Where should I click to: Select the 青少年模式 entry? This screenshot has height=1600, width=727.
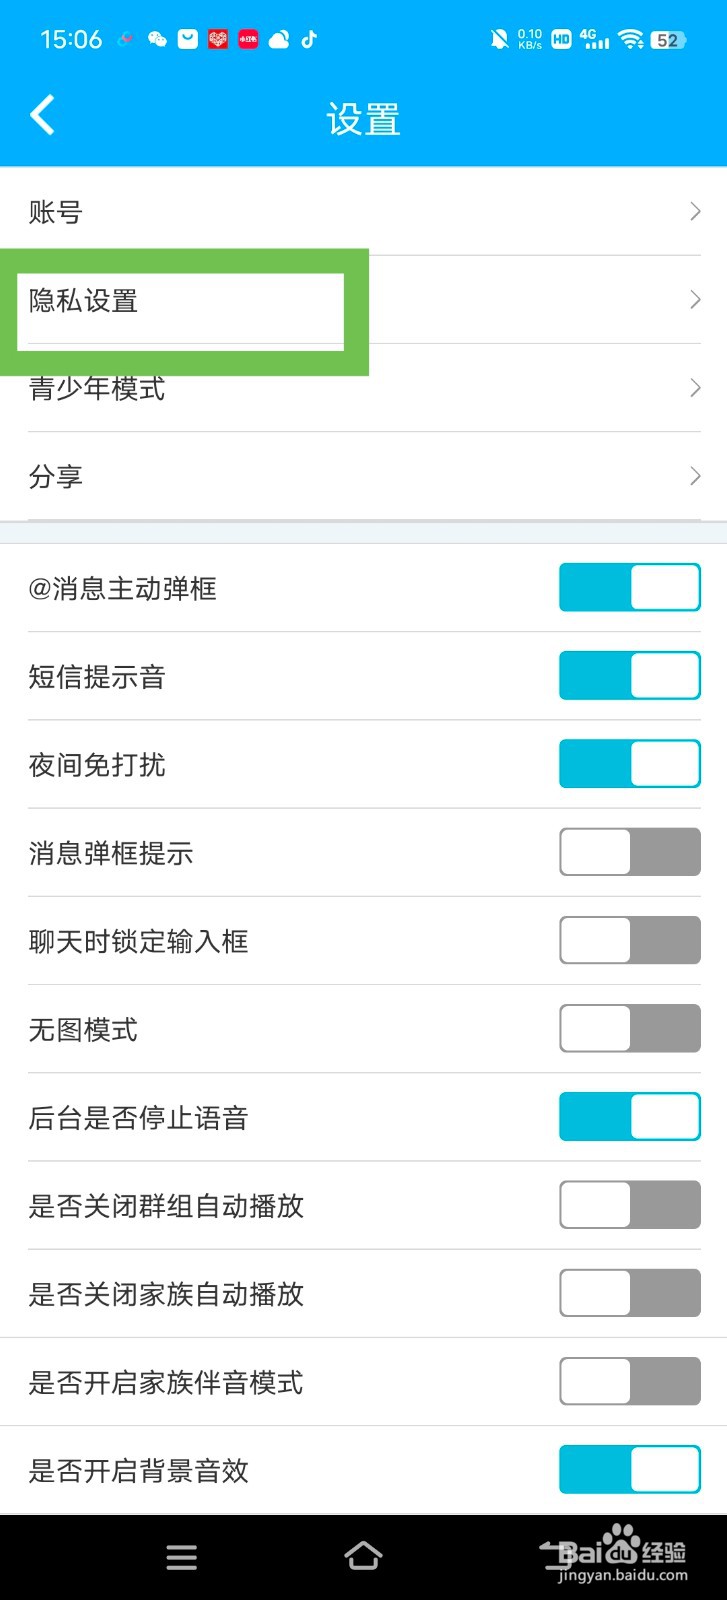tap(364, 388)
